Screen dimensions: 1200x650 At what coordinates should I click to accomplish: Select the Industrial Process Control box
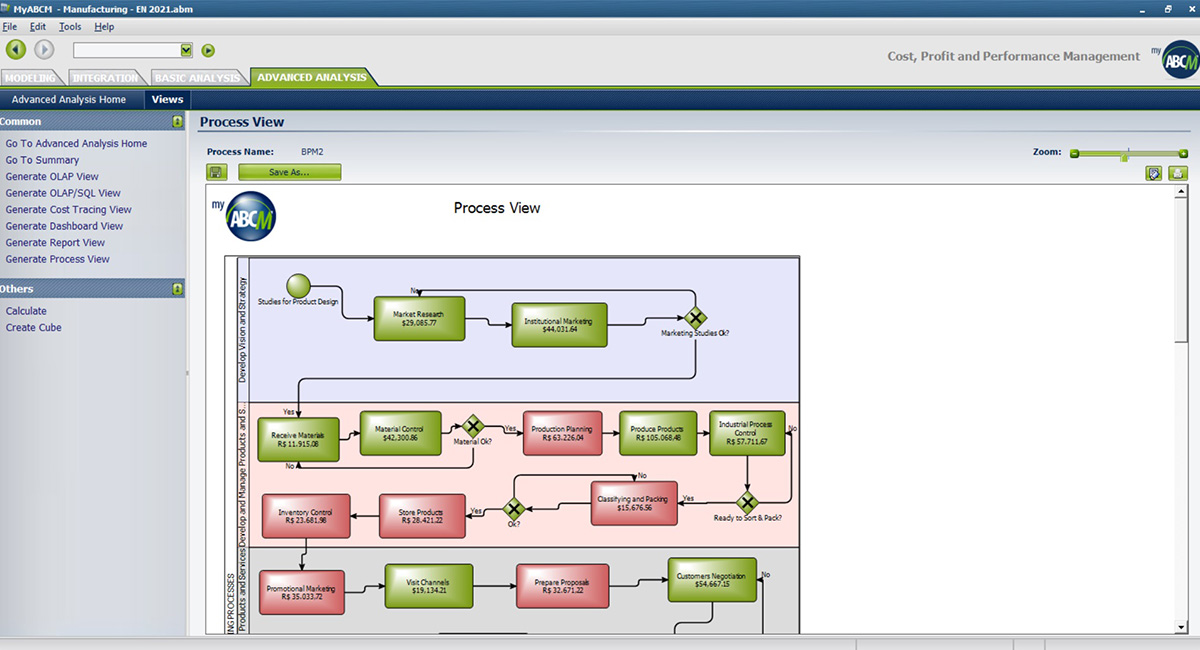click(x=747, y=433)
